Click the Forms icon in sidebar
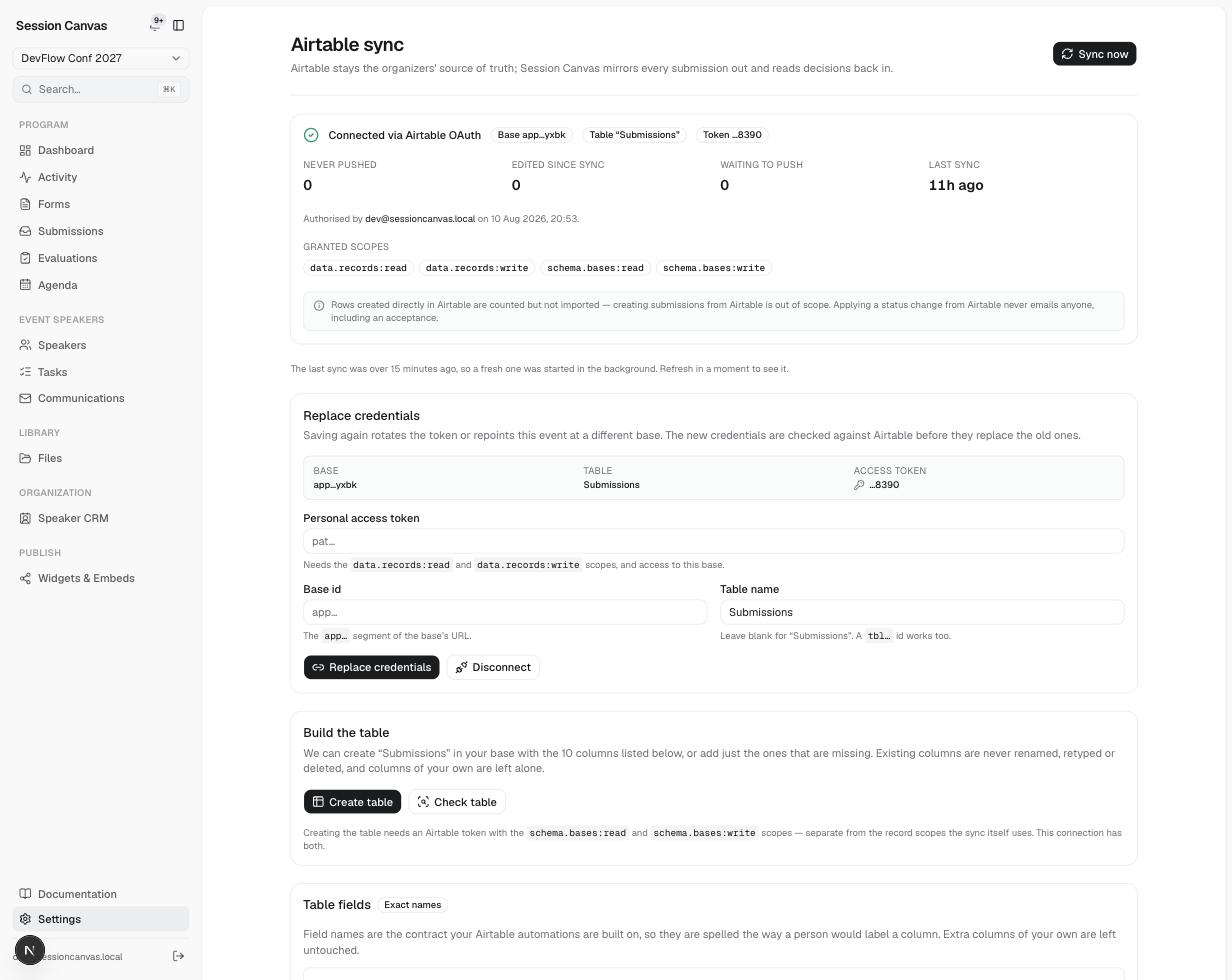The width and height of the screenshot is (1232, 980). (25, 204)
